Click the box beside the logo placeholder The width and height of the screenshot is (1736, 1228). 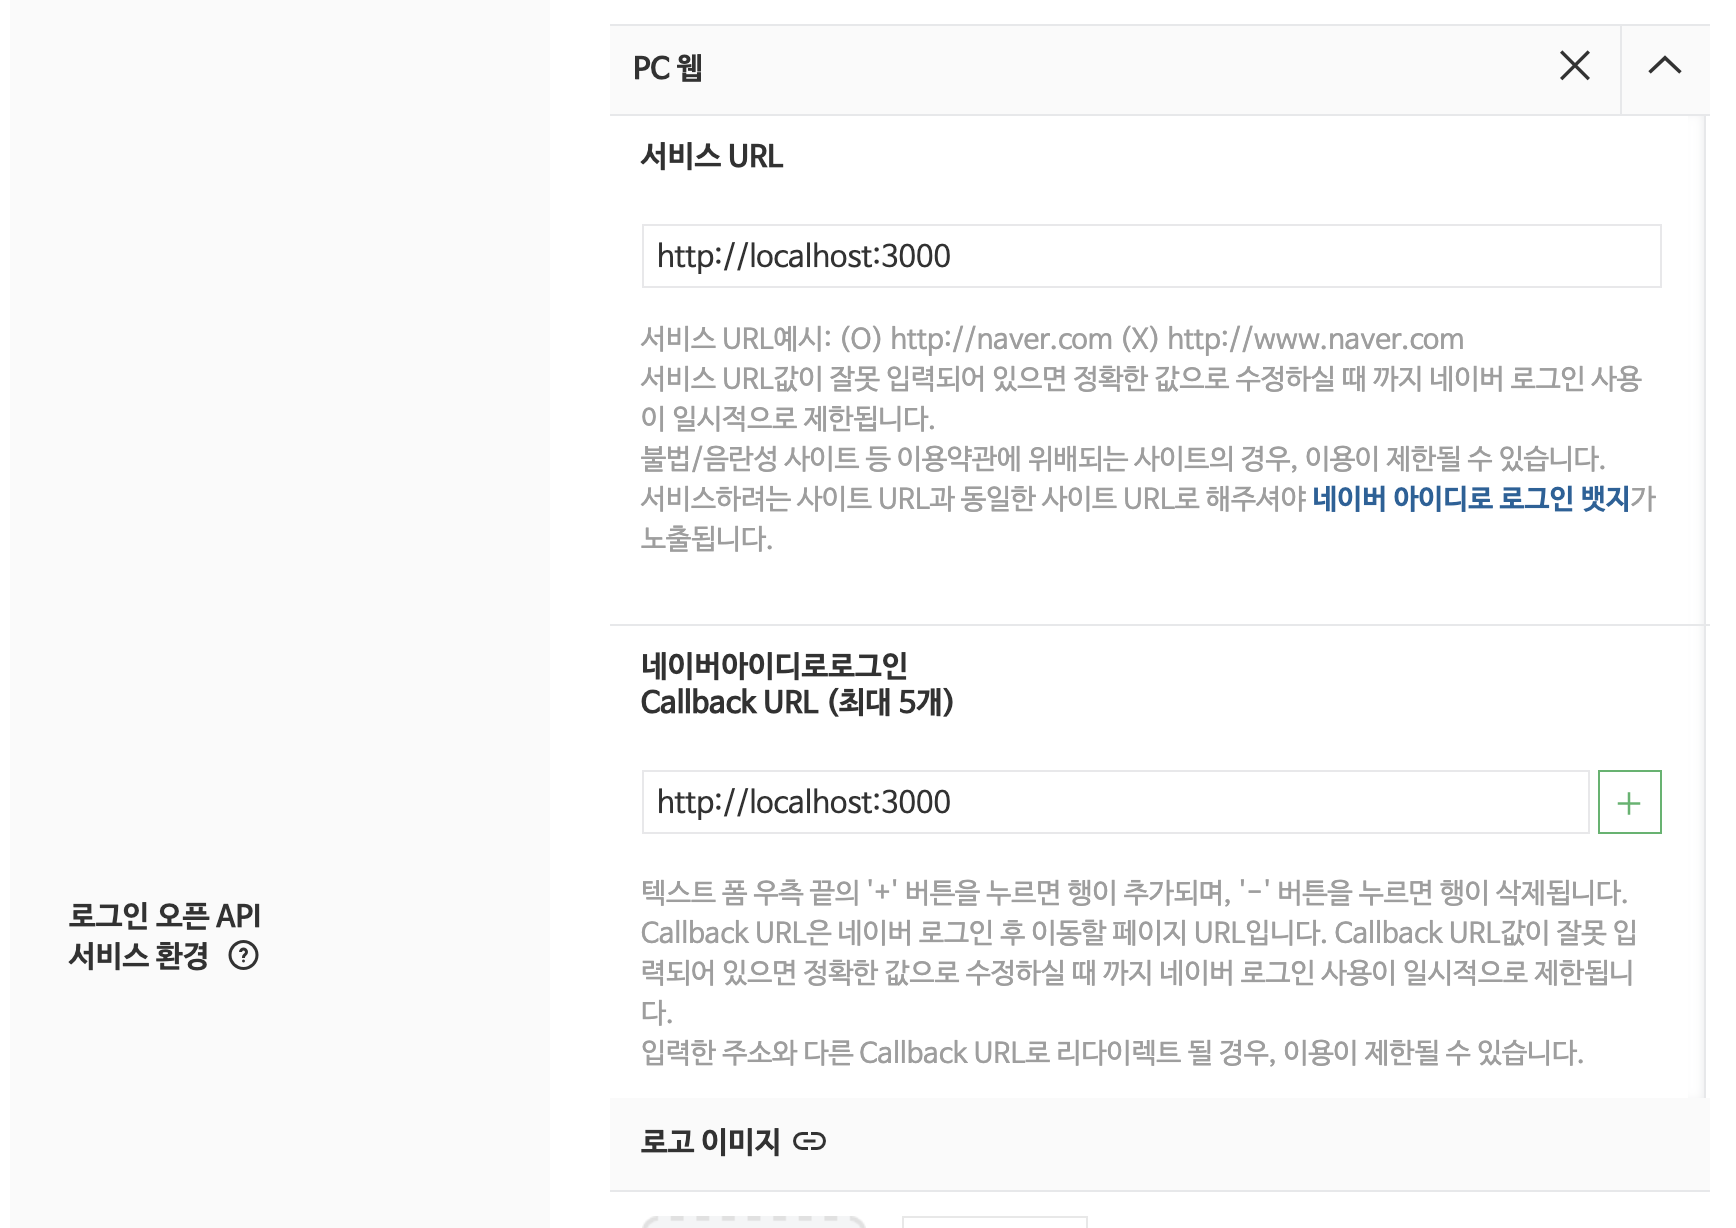pos(994,1222)
